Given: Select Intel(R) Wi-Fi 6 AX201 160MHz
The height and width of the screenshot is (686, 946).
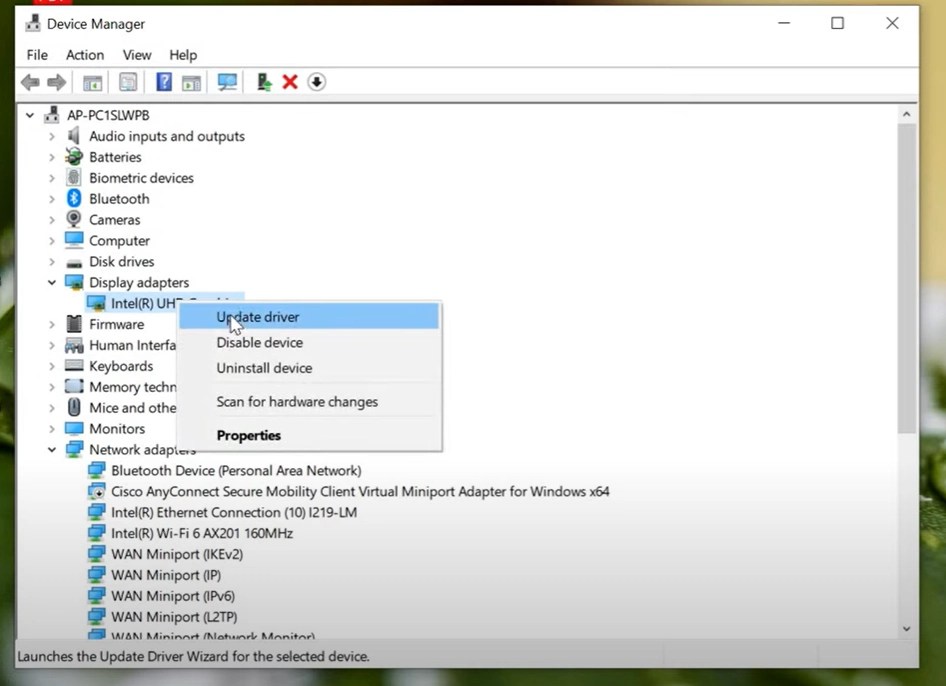Looking at the screenshot, I should tap(202, 533).
